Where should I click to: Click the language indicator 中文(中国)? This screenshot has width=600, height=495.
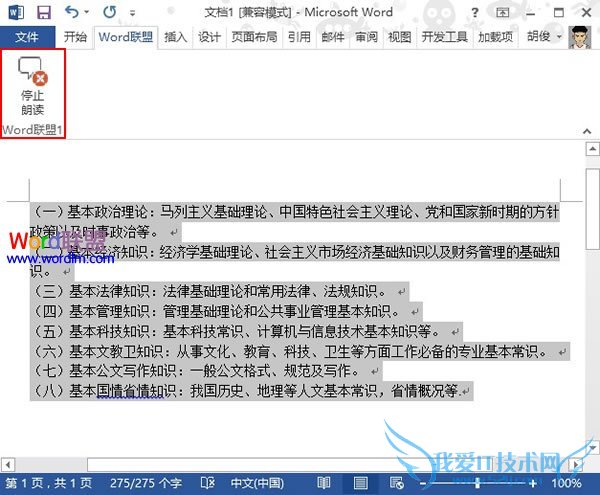click(257, 484)
